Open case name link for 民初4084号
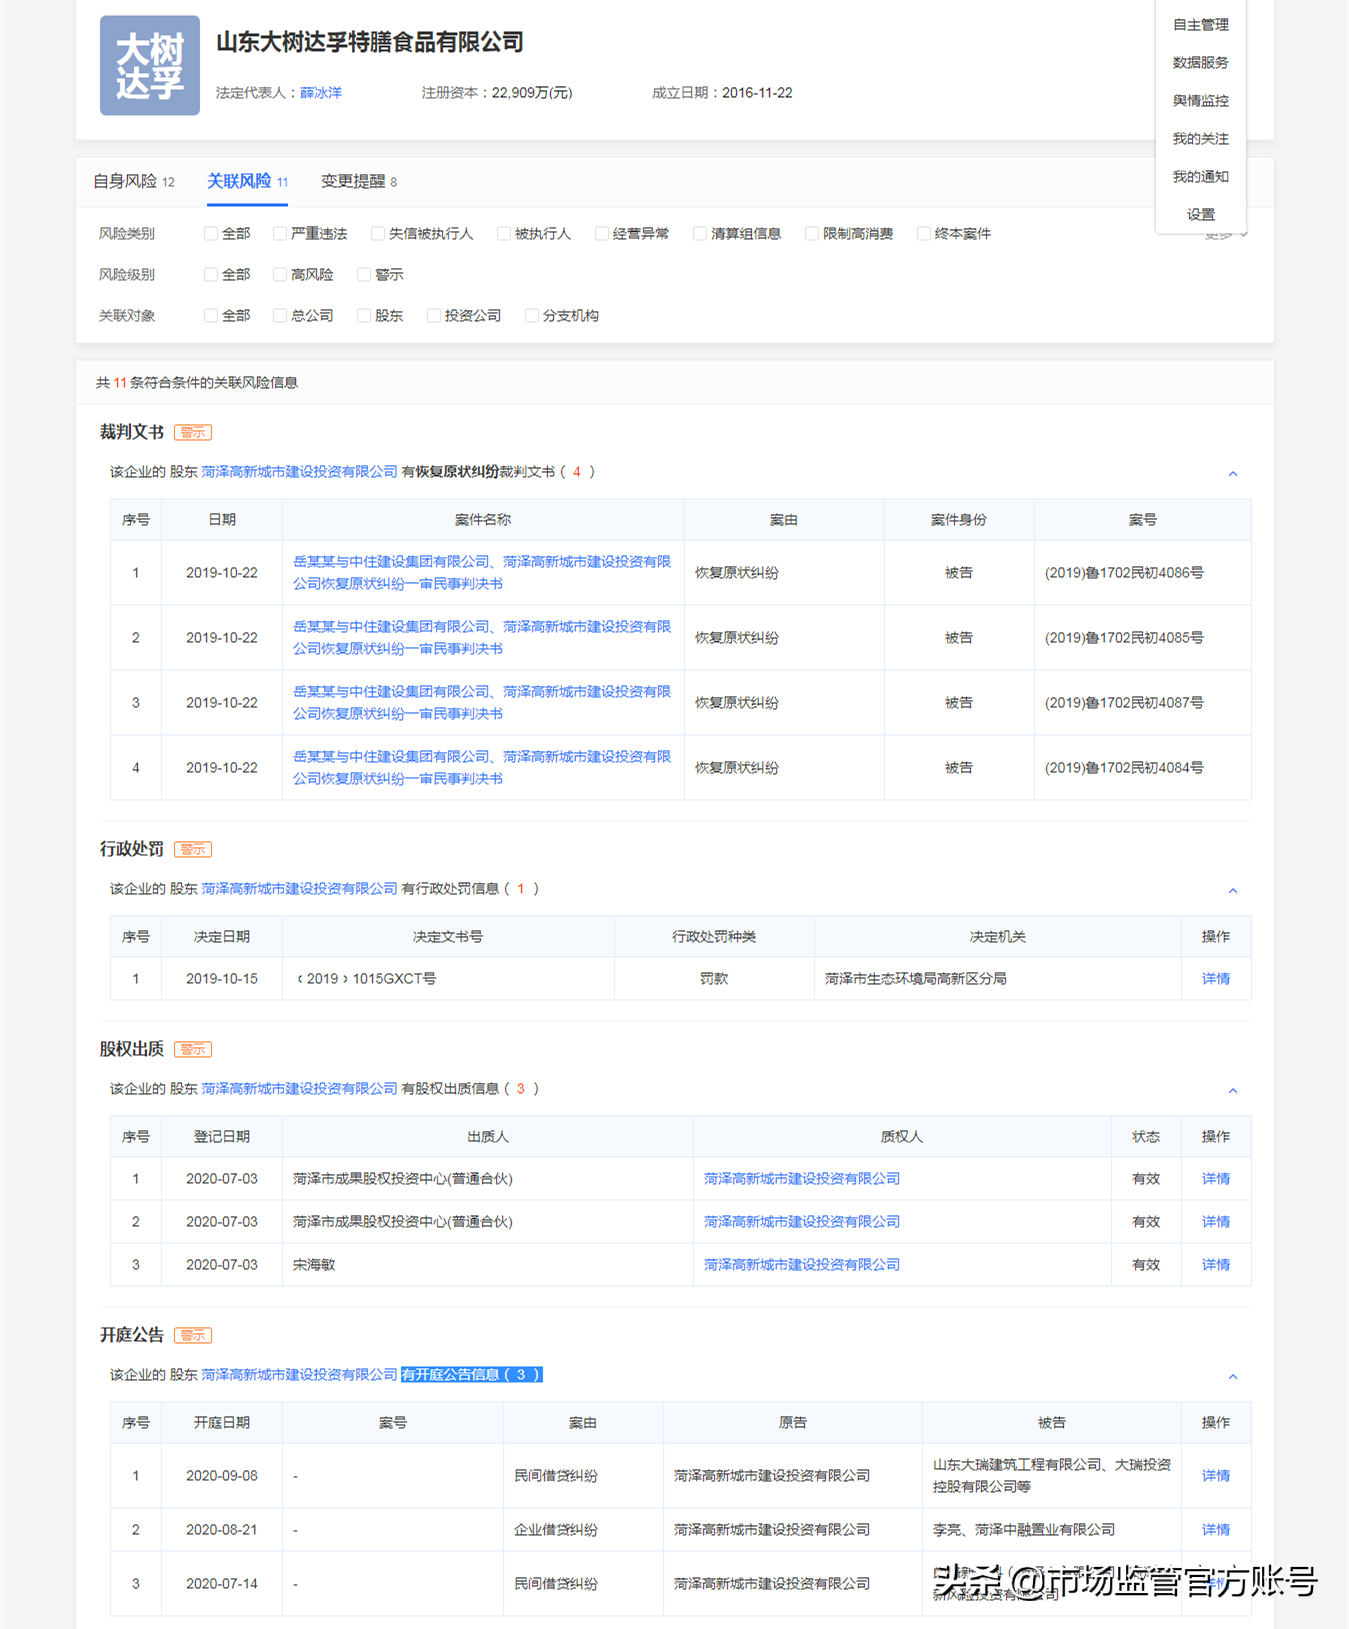1349x1629 pixels. (x=482, y=768)
